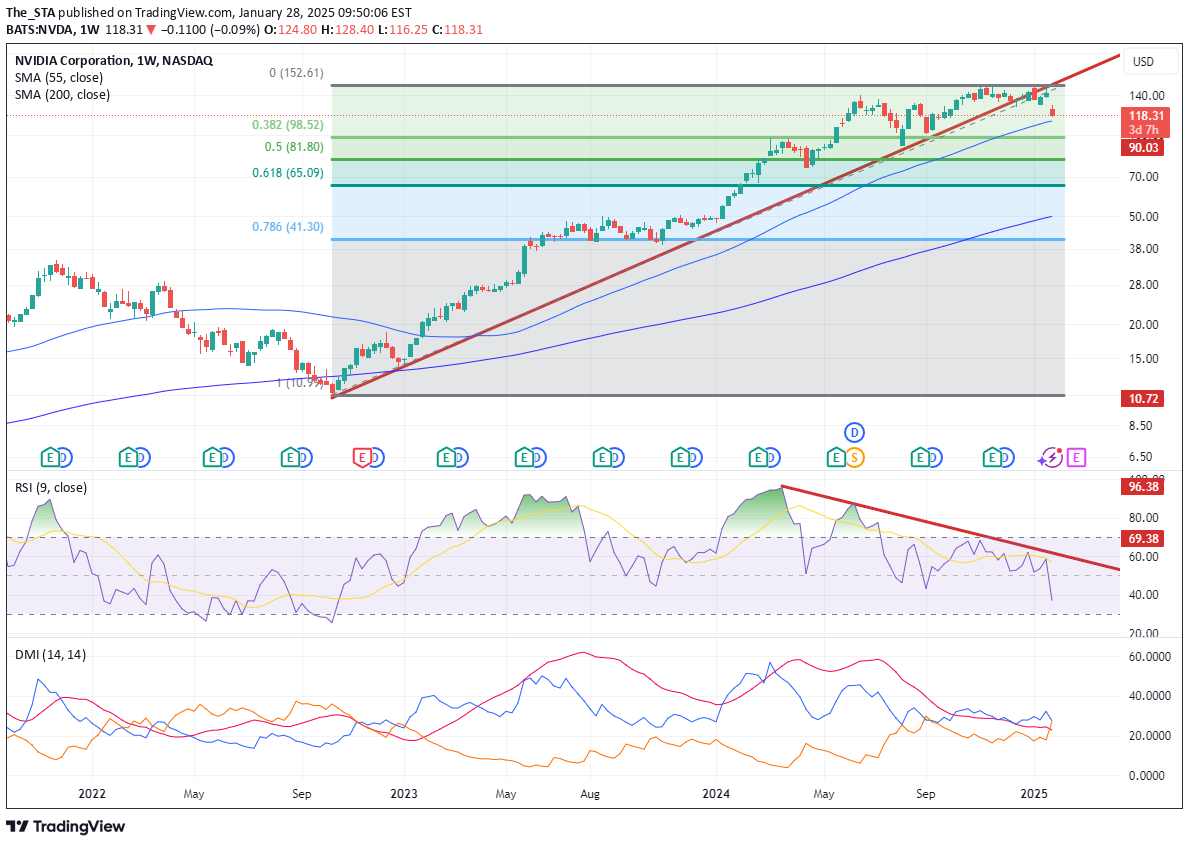
Task: Click the red 90.03 price label
Action: tap(1143, 147)
